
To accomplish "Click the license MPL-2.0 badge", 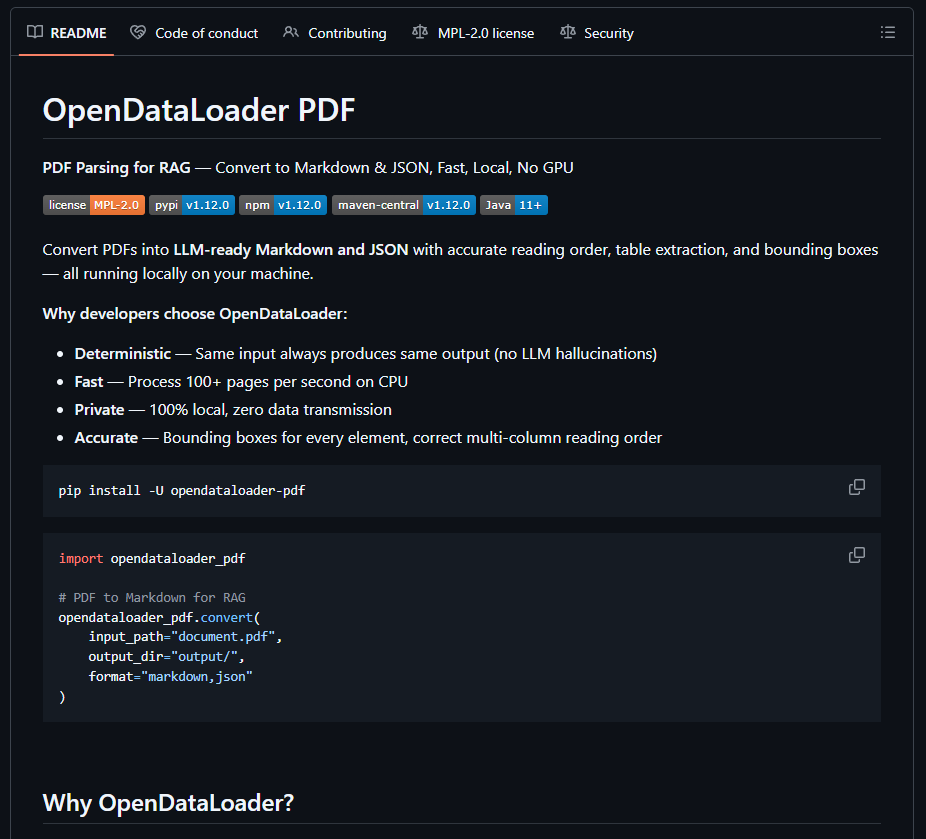I will (x=94, y=205).
